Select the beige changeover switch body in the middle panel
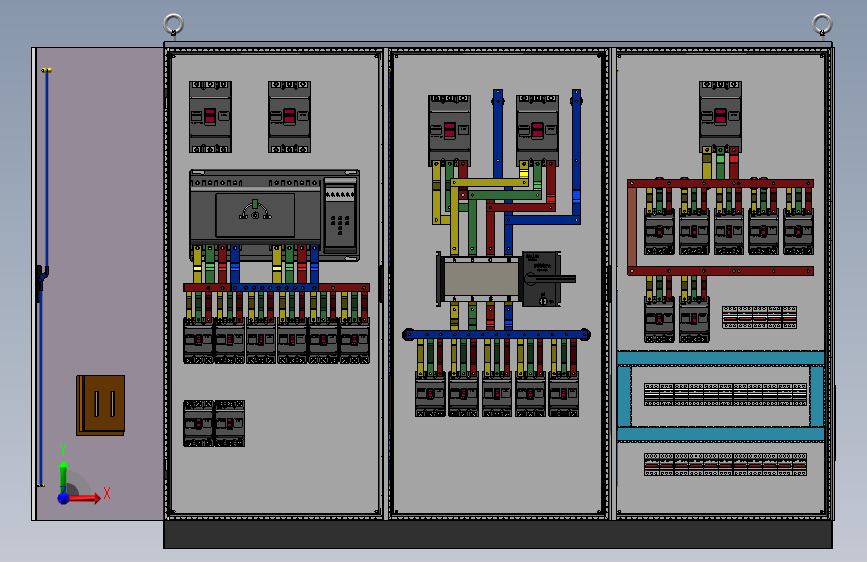 click(x=481, y=278)
